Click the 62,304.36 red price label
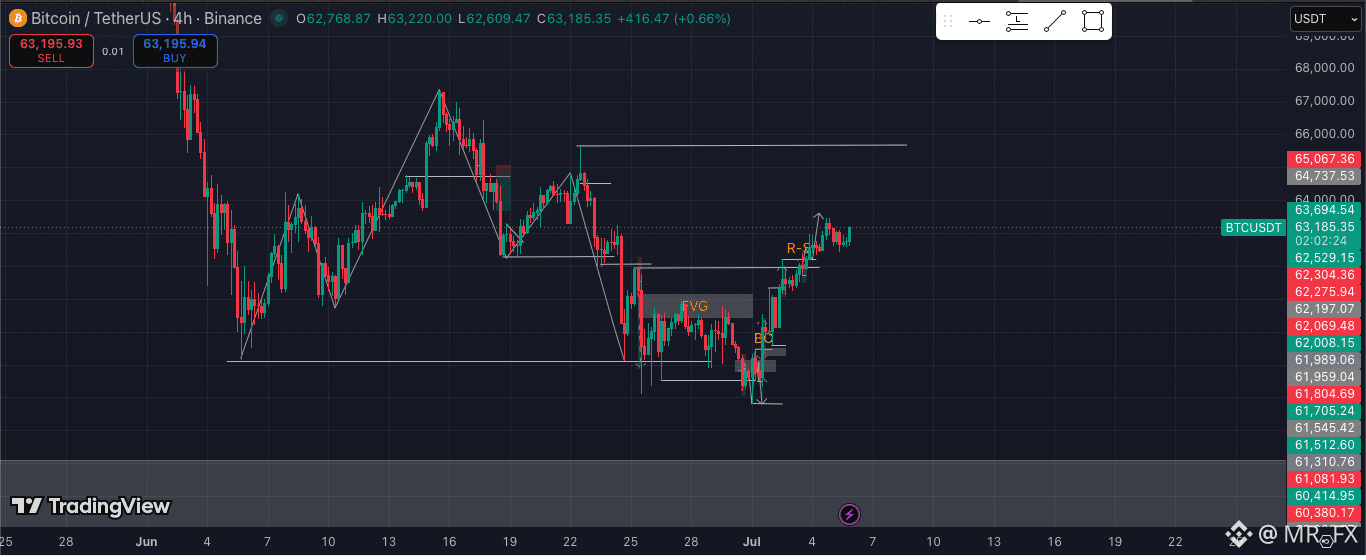 (1324, 275)
